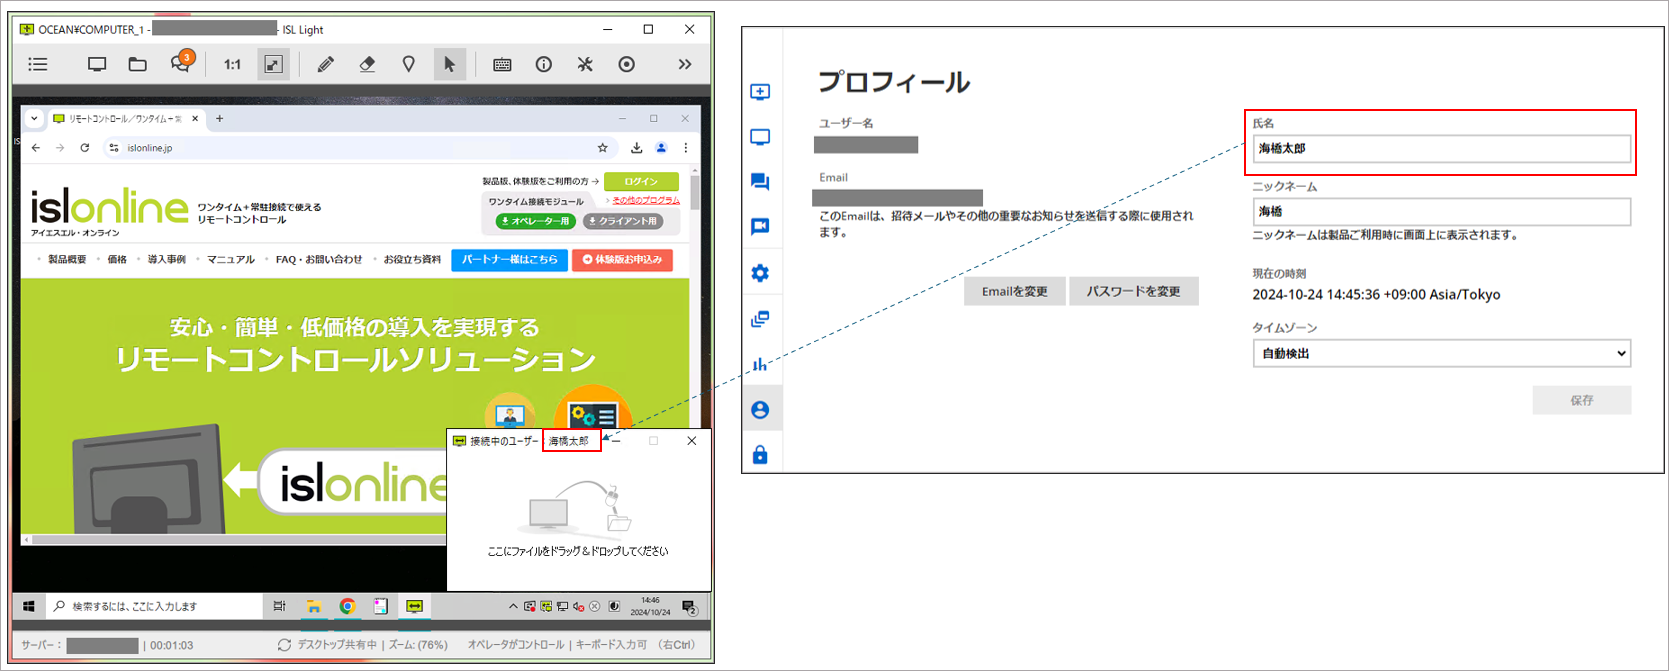The width and height of the screenshot is (1669, 671).
Task: Select the pencil drawing tool
Action: point(325,64)
